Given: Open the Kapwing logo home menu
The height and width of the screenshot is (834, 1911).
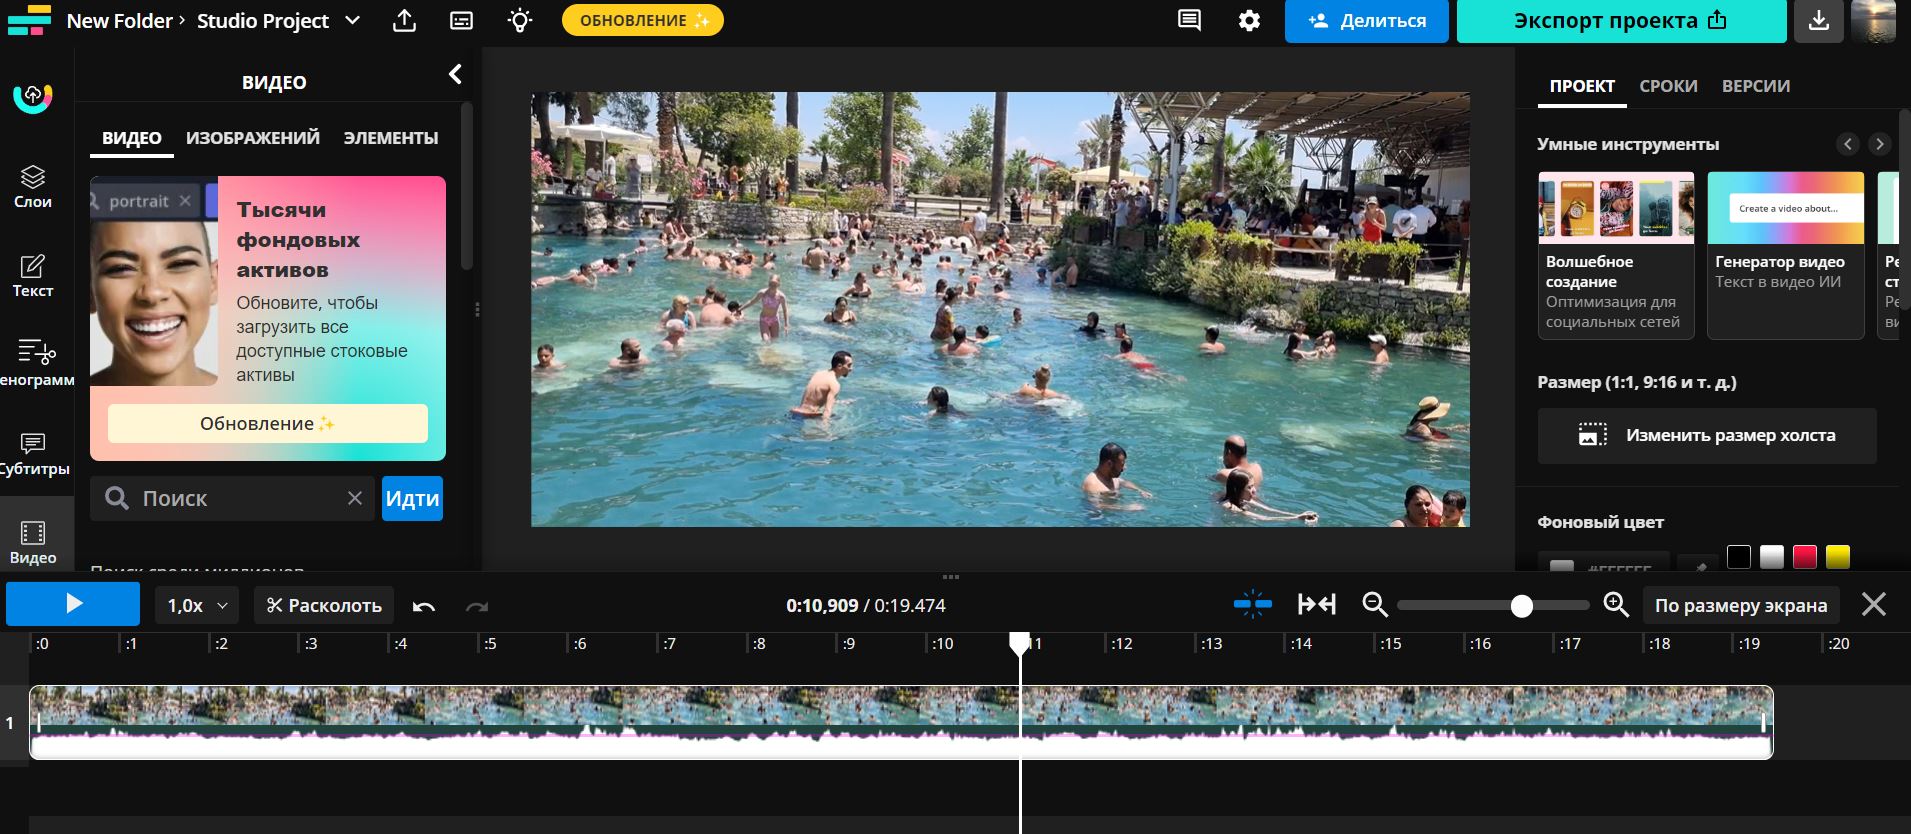Looking at the screenshot, I should 28,20.
